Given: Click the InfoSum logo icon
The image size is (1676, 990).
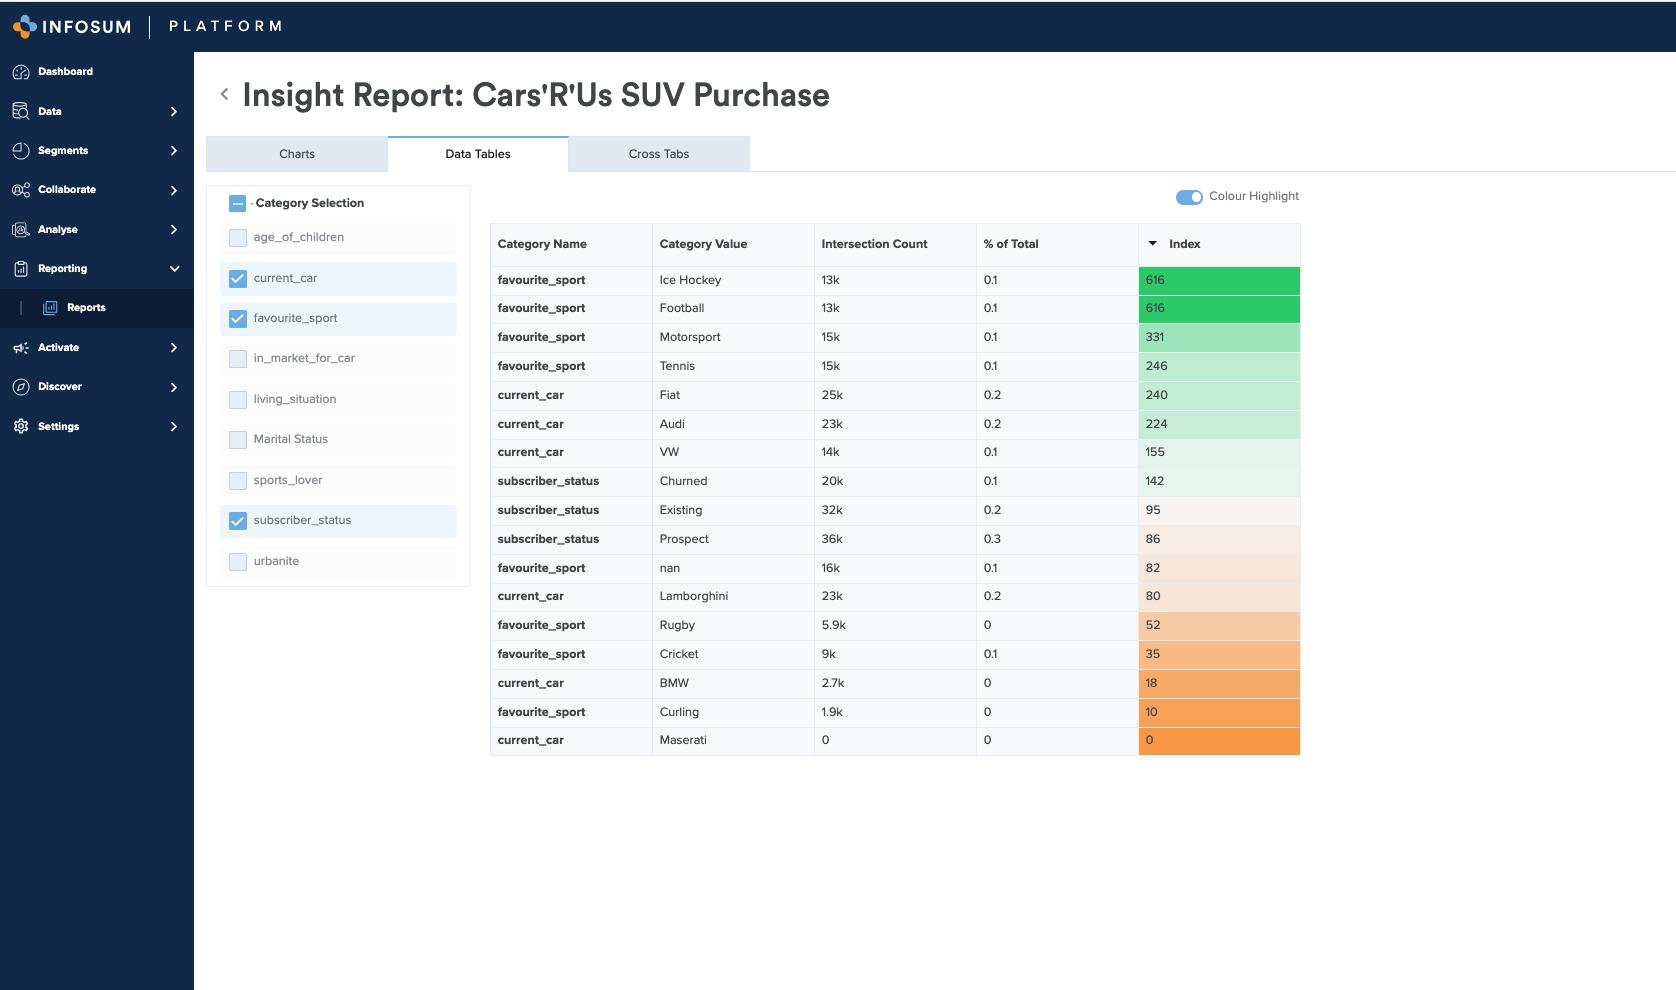Looking at the screenshot, I should coord(25,27).
